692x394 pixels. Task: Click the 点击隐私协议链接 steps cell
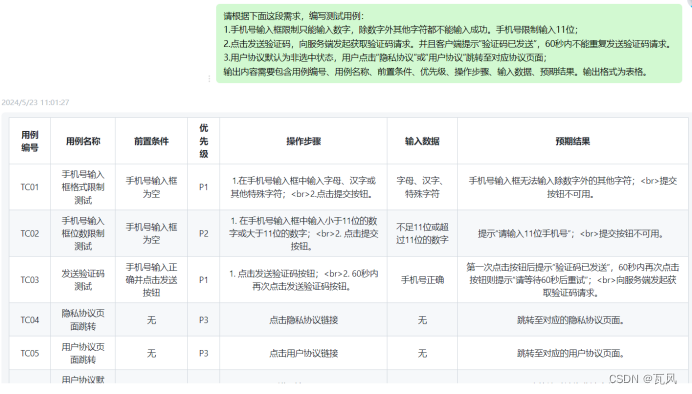click(x=304, y=320)
